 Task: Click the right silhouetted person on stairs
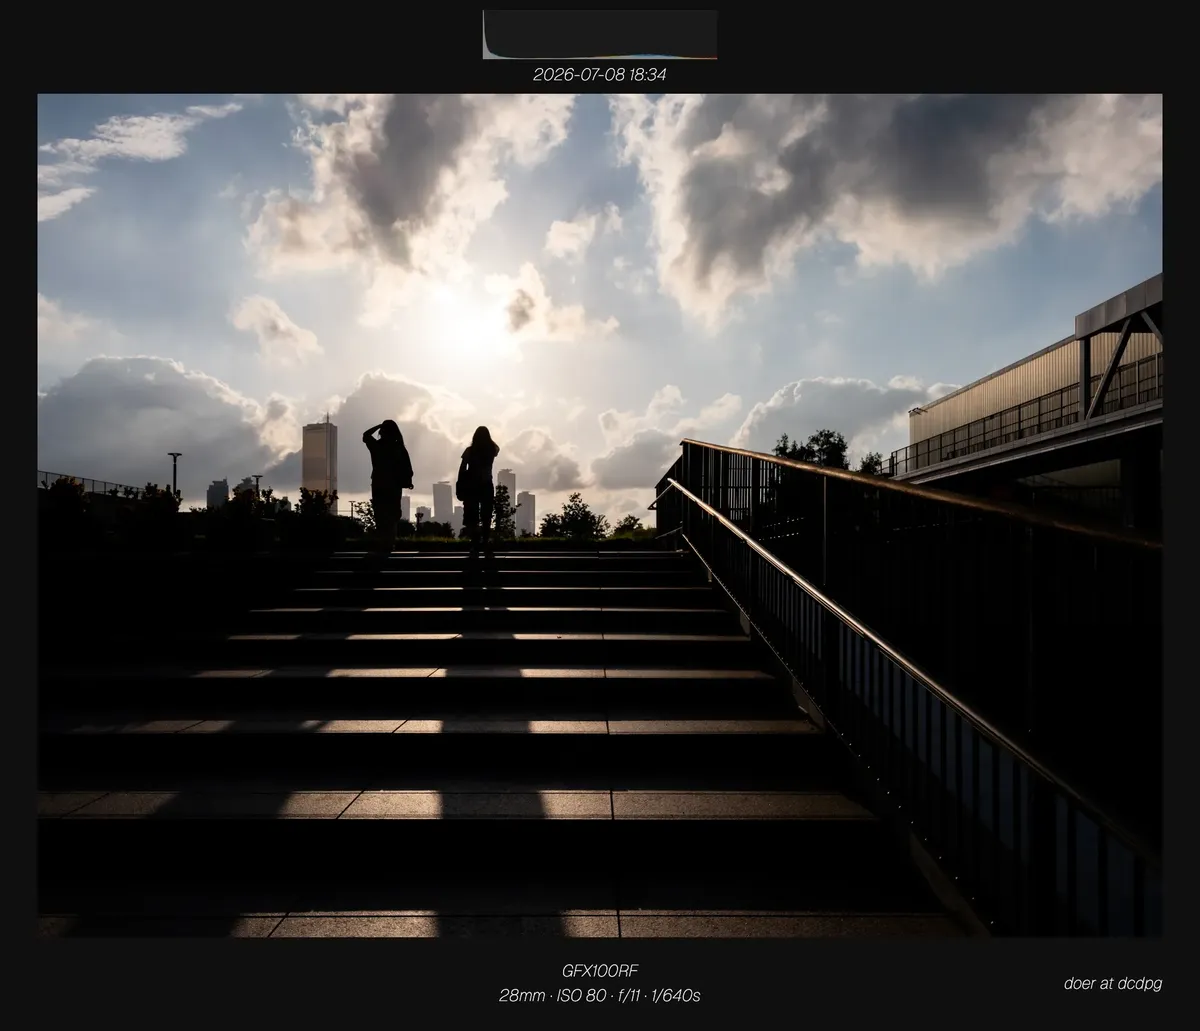point(478,487)
